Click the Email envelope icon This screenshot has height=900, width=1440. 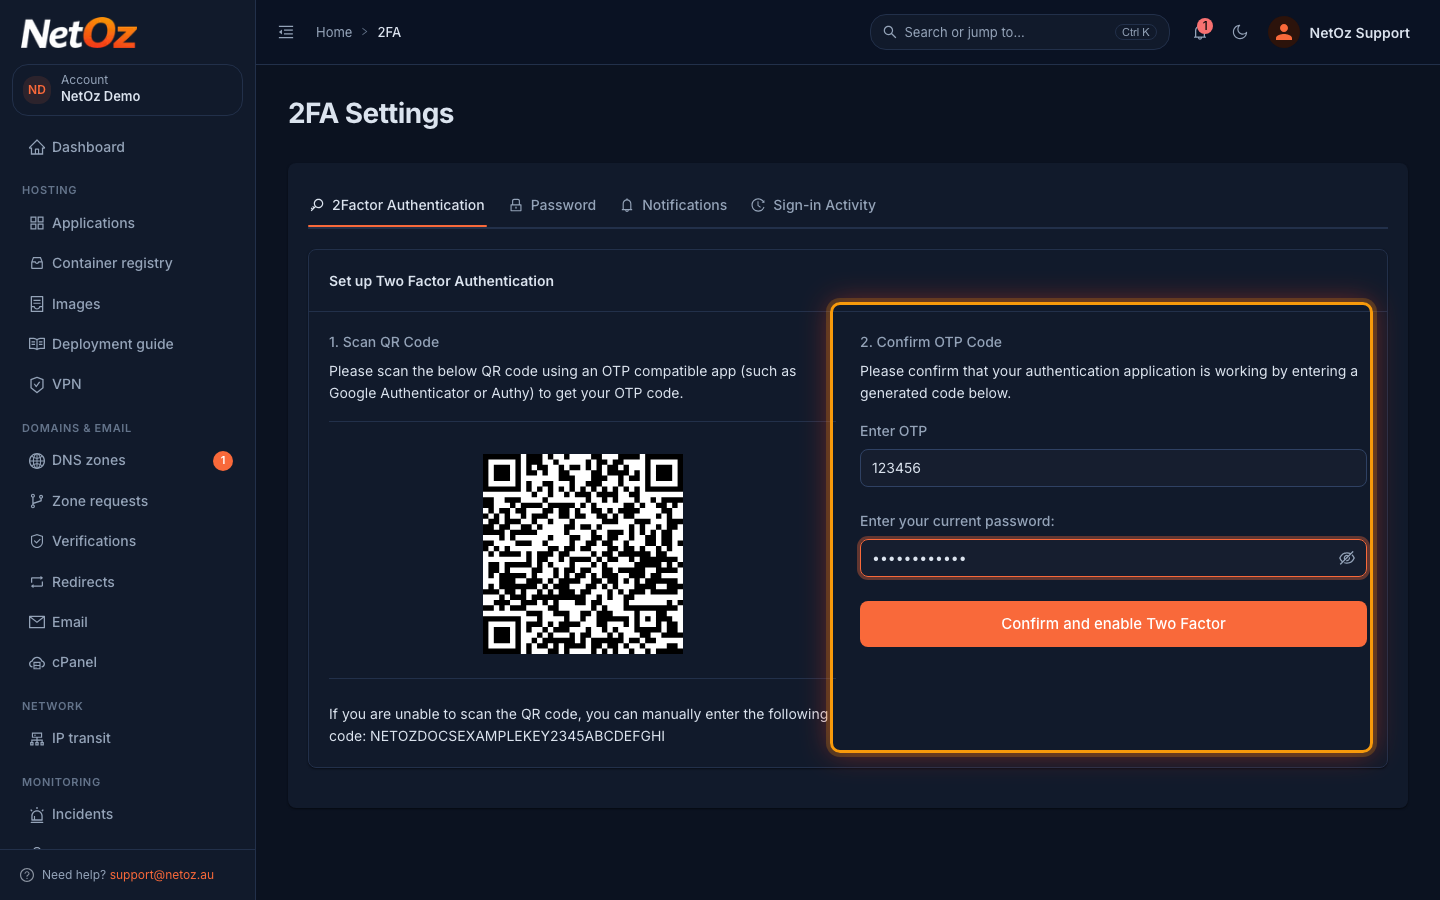coord(37,622)
